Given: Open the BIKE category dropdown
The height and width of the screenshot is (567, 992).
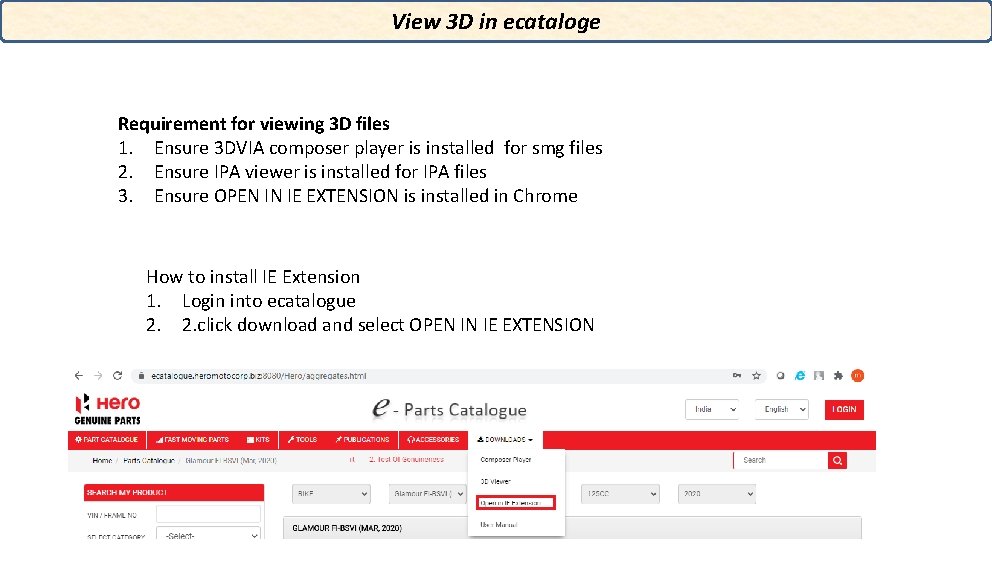Looking at the screenshot, I should 331,494.
